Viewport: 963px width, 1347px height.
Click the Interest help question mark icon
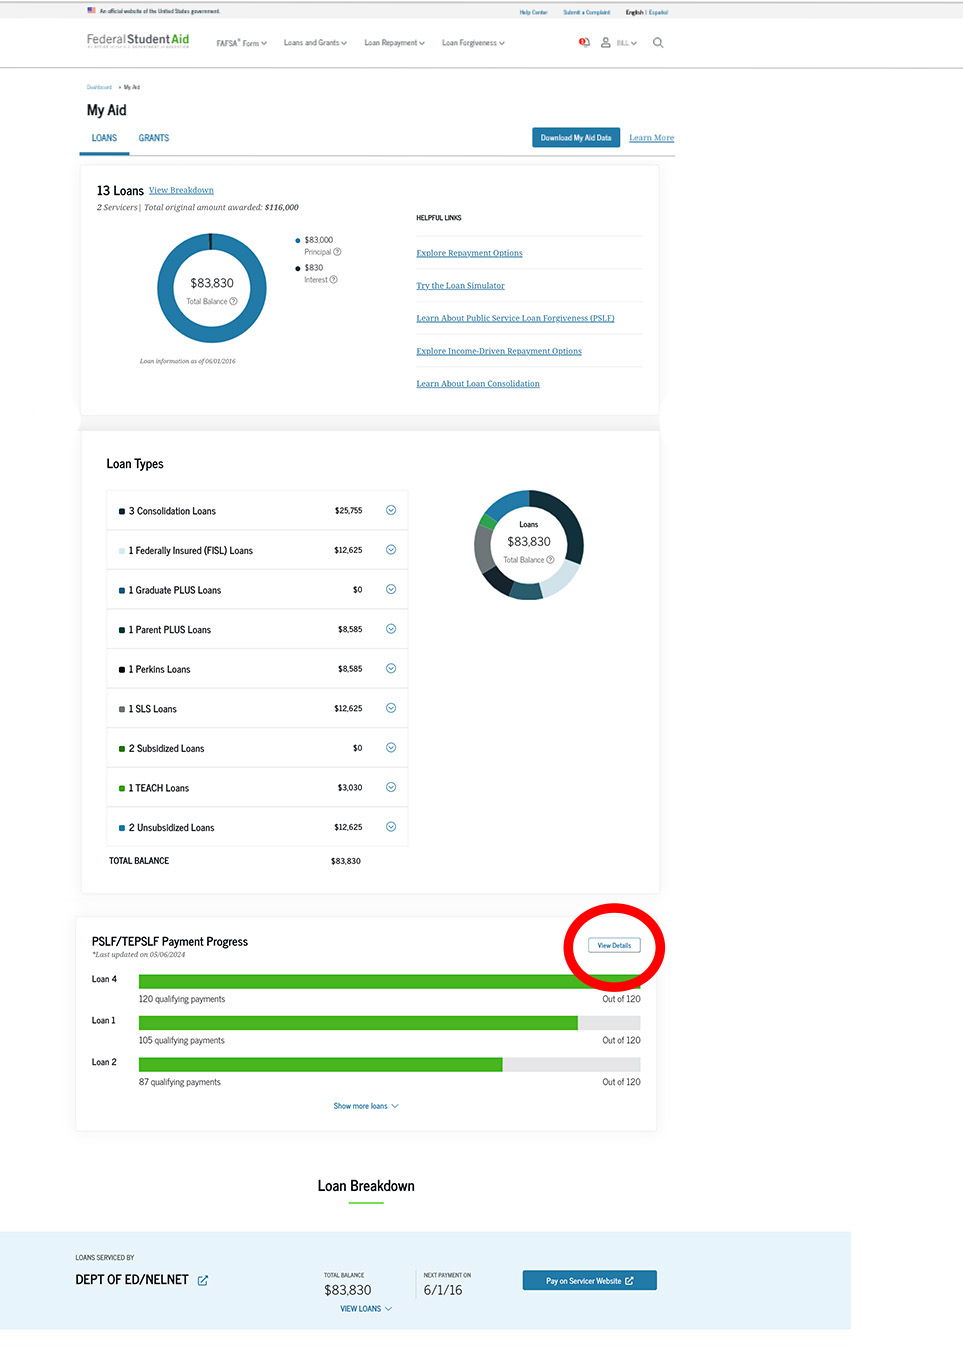pyautogui.click(x=332, y=280)
